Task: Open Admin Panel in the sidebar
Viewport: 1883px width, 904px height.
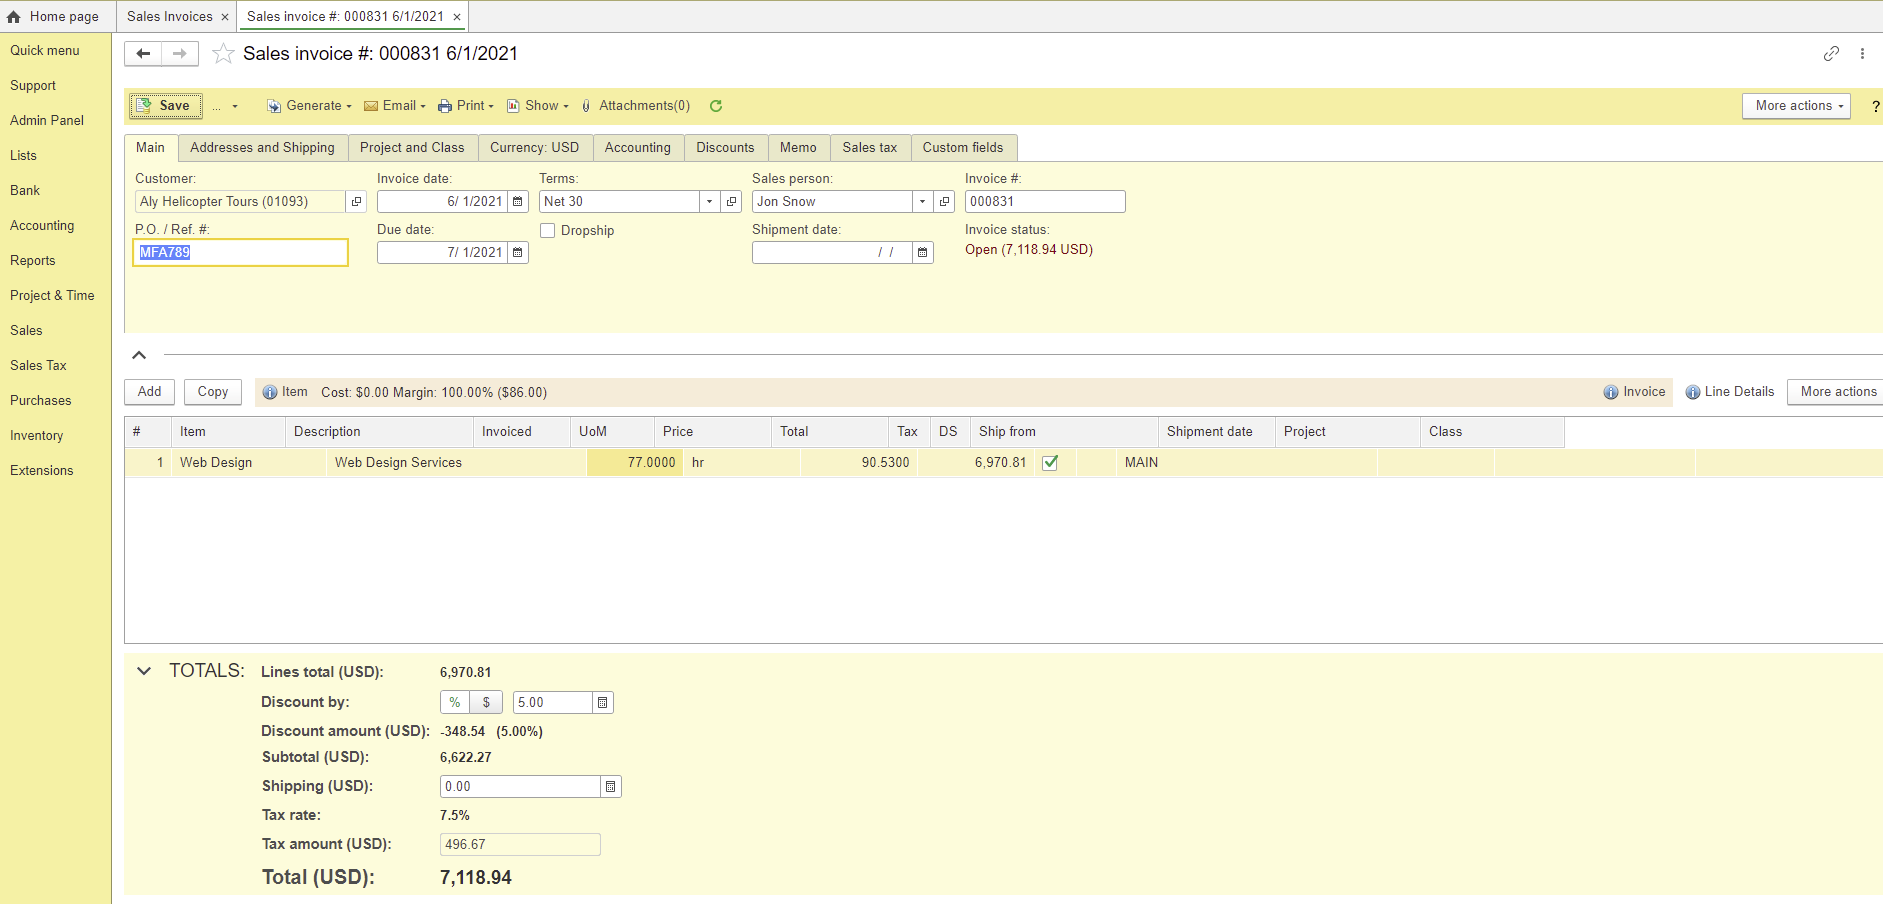Action: tap(47, 121)
